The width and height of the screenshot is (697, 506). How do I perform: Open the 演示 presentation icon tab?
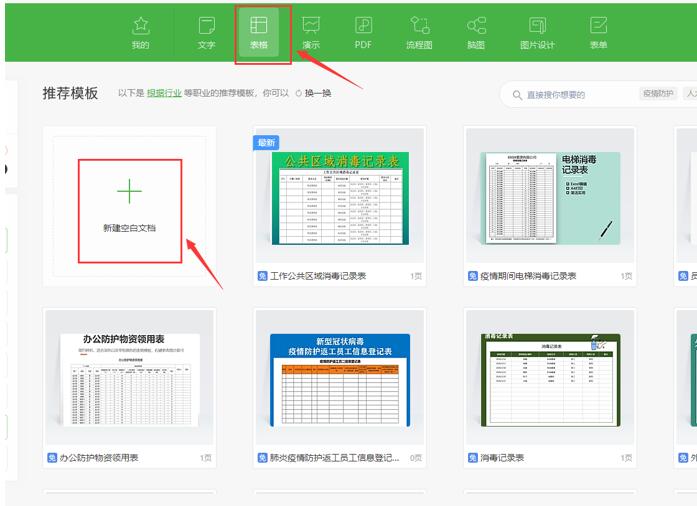tap(311, 32)
